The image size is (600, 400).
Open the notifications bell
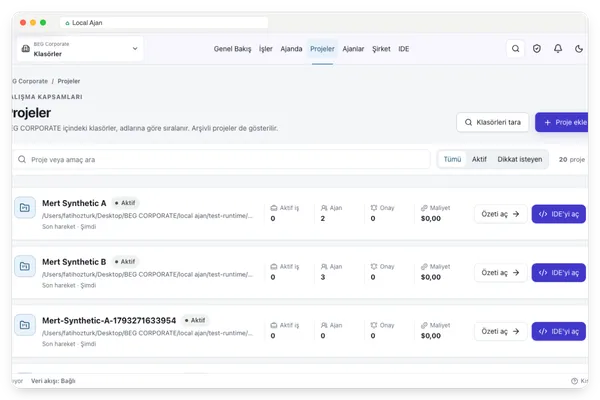click(x=558, y=49)
